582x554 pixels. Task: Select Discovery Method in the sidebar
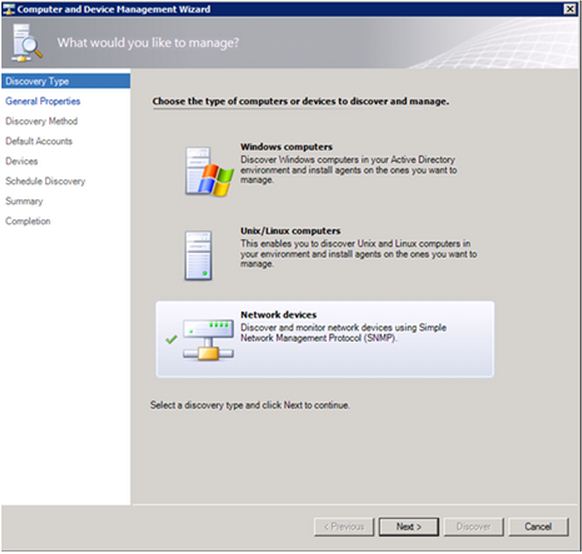[x=42, y=121]
